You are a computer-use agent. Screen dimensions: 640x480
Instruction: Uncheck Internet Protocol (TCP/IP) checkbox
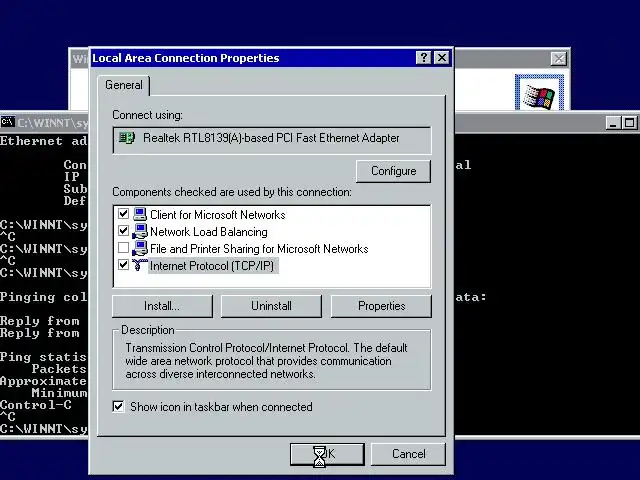(123, 265)
